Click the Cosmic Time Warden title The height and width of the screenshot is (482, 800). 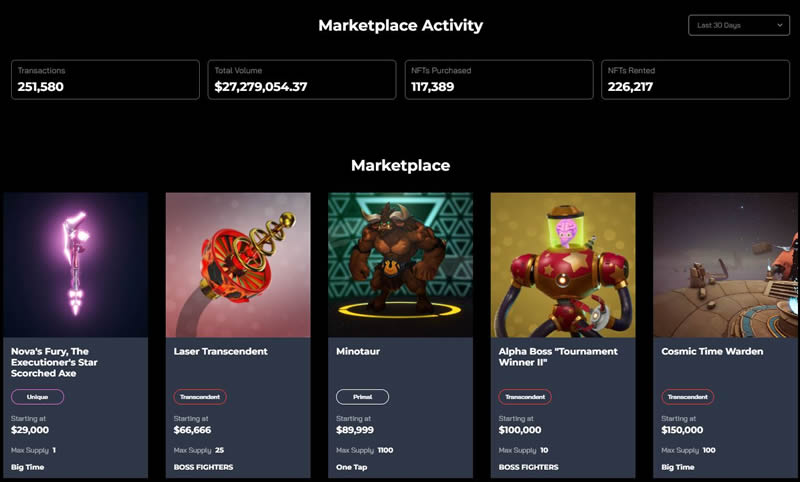(712, 352)
